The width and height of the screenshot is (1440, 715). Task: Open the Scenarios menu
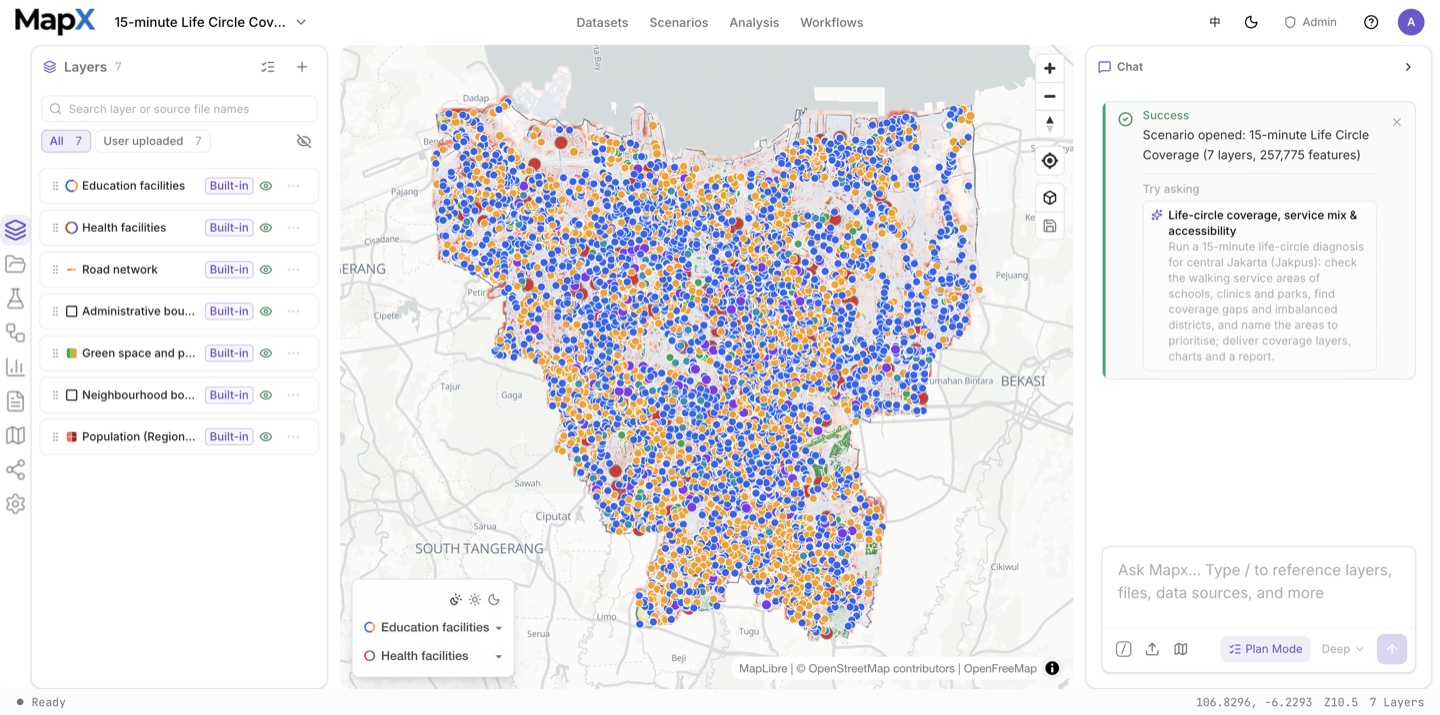click(x=678, y=22)
